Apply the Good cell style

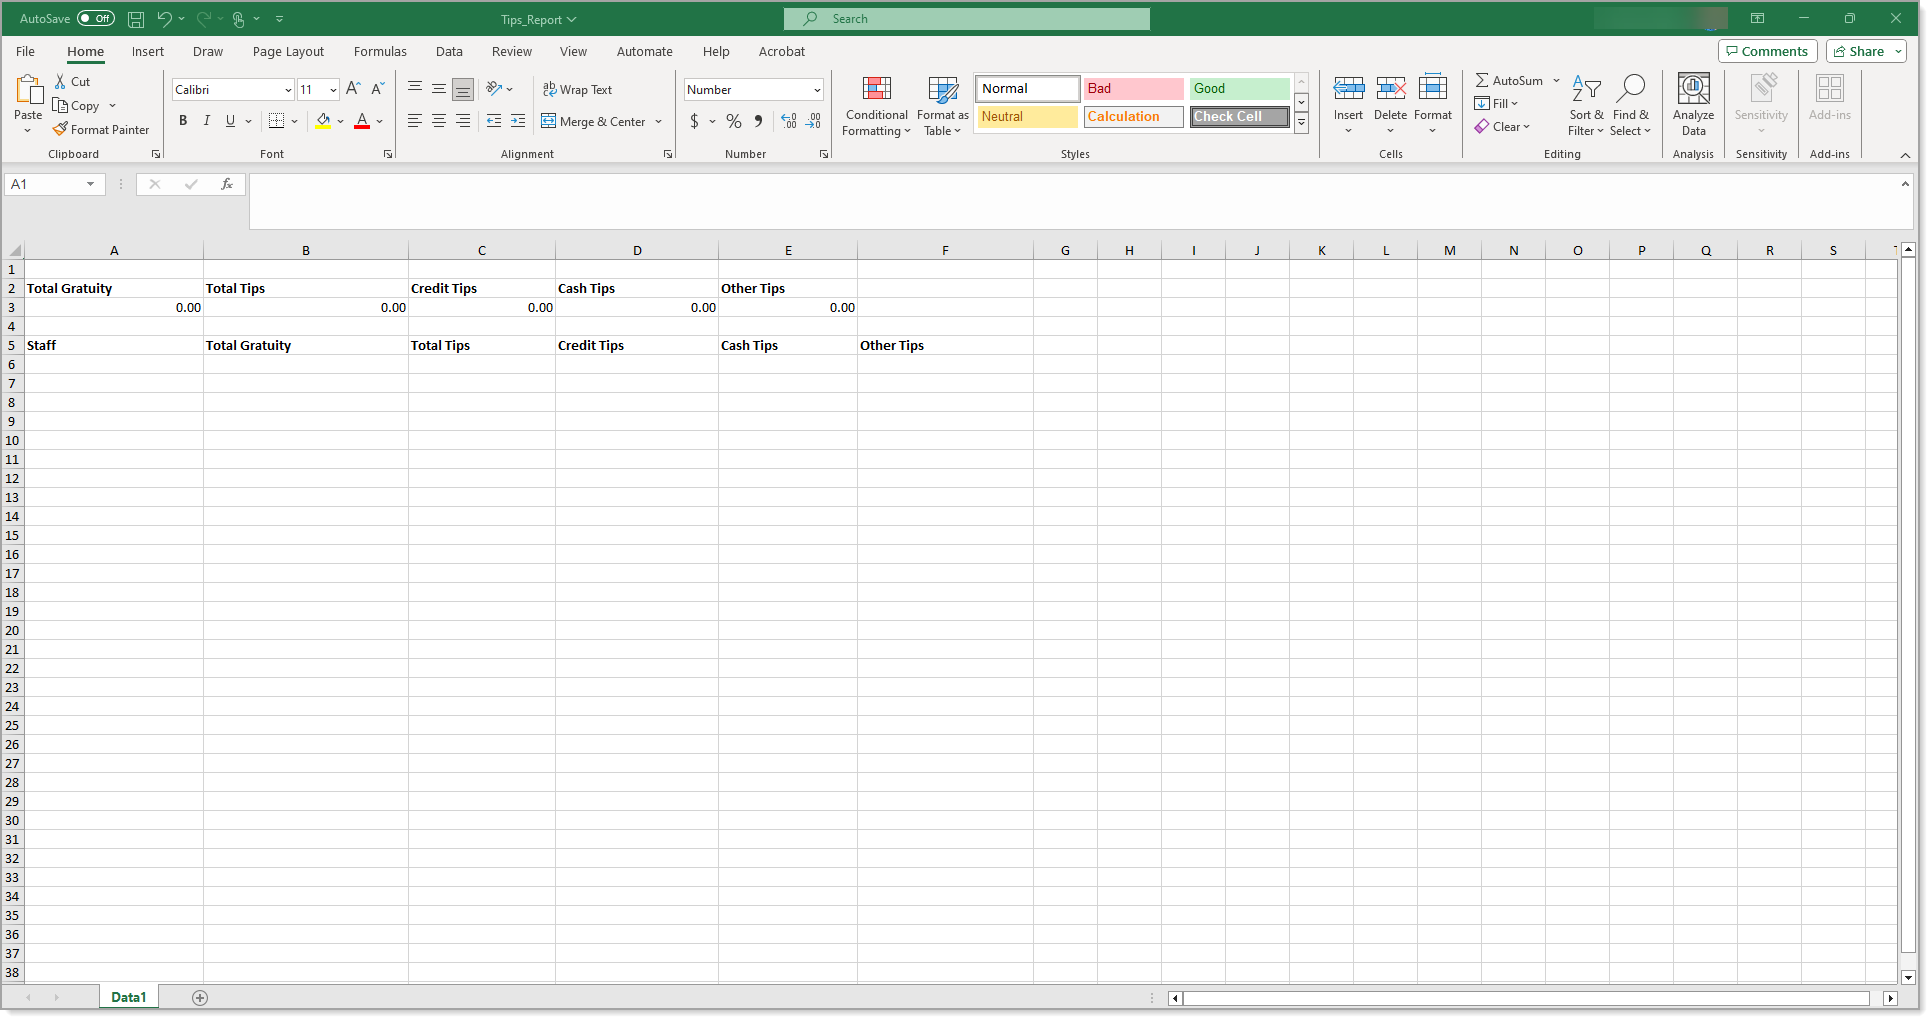pyautogui.click(x=1239, y=89)
